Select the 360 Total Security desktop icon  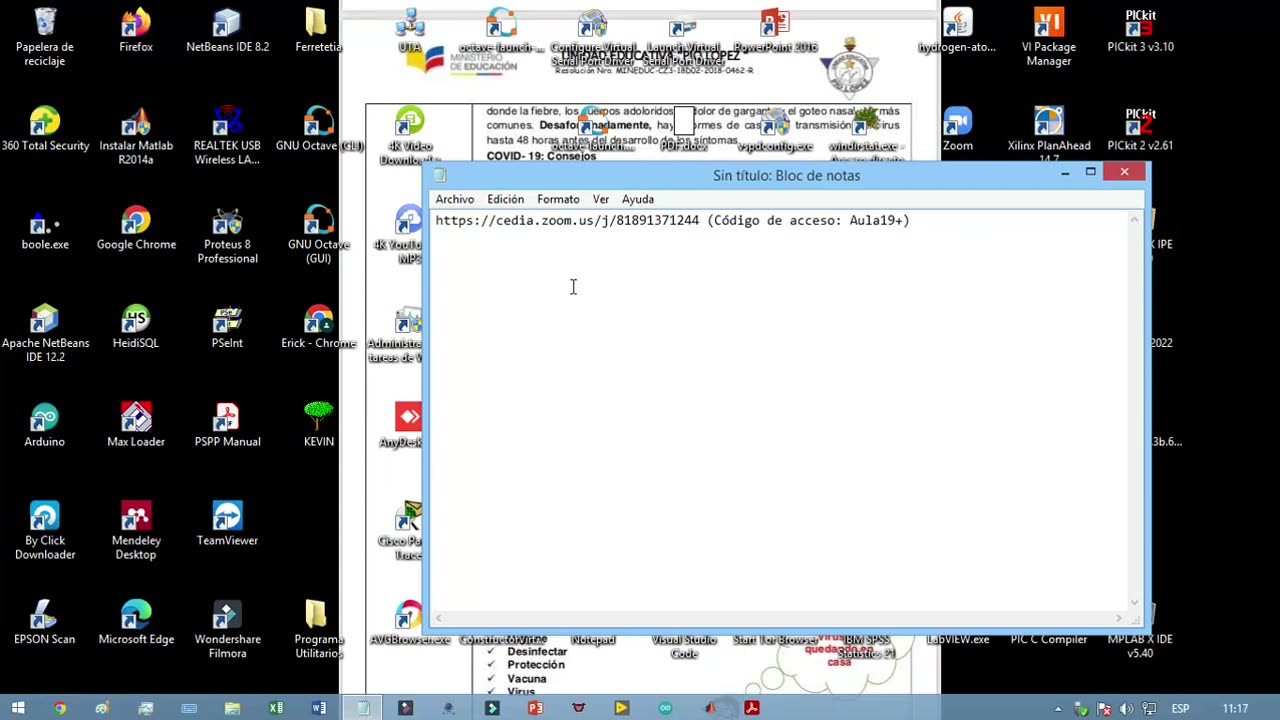coord(45,129)
